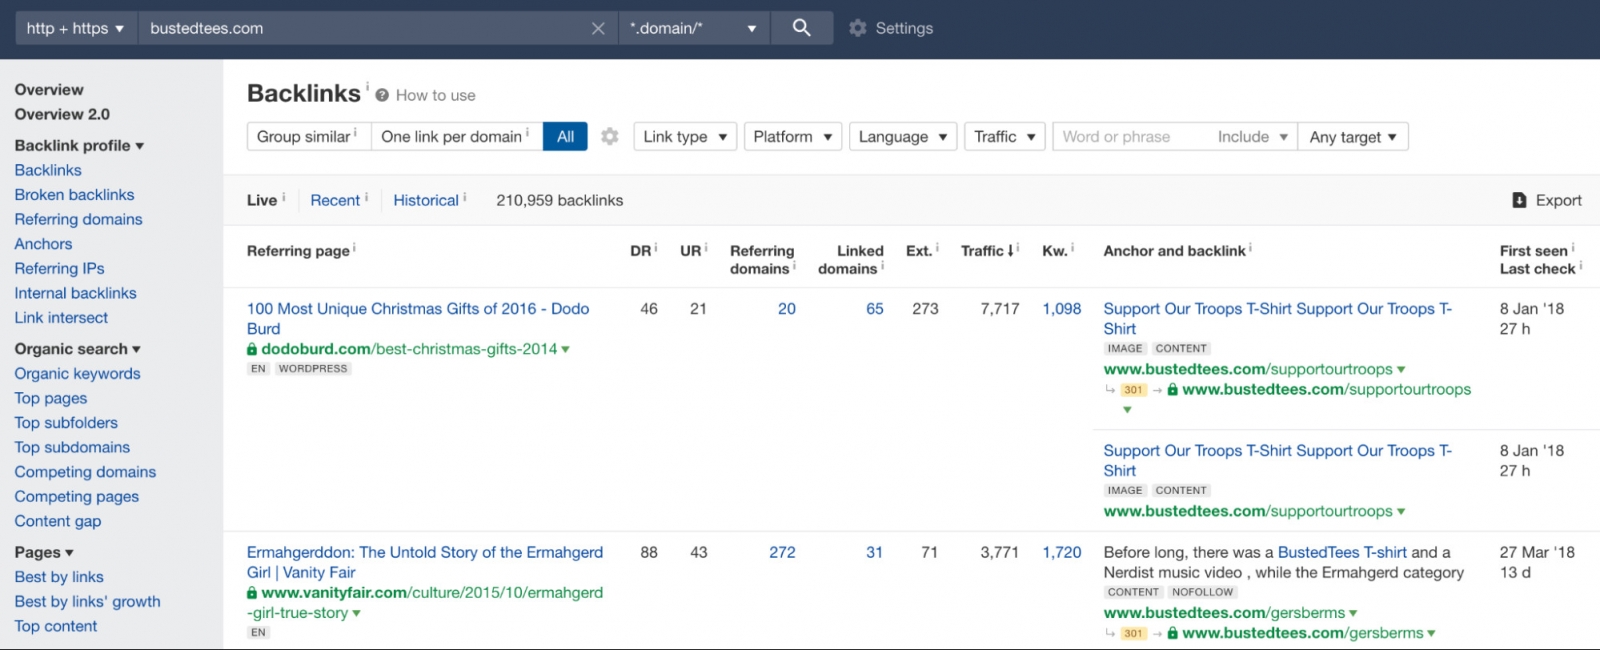Click the search magnifier icon
Image resolution: width=1600 pixels, height=650 pixels.
(801, 28)
